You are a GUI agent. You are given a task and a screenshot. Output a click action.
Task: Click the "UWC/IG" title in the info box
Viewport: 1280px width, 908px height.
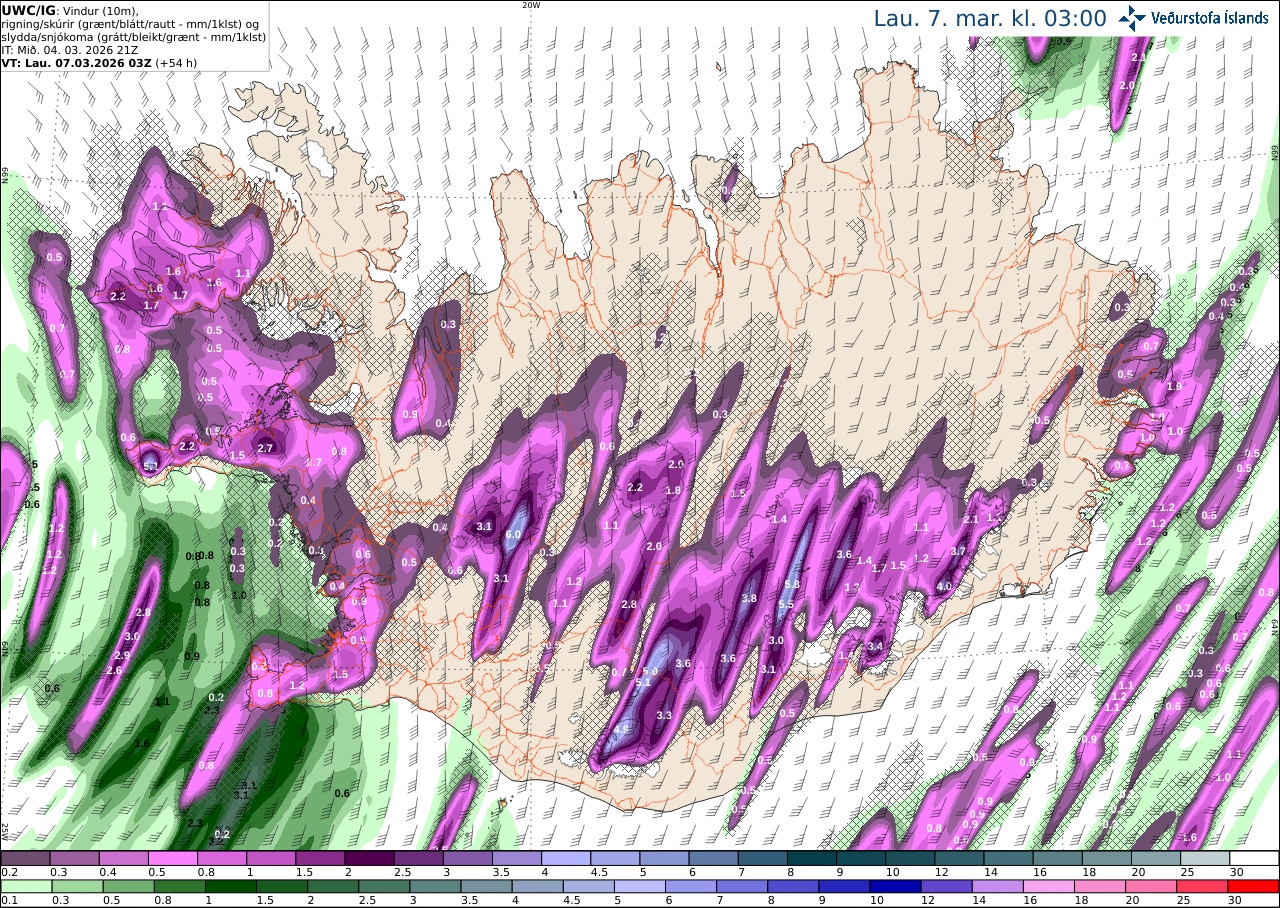pos(28,10)
